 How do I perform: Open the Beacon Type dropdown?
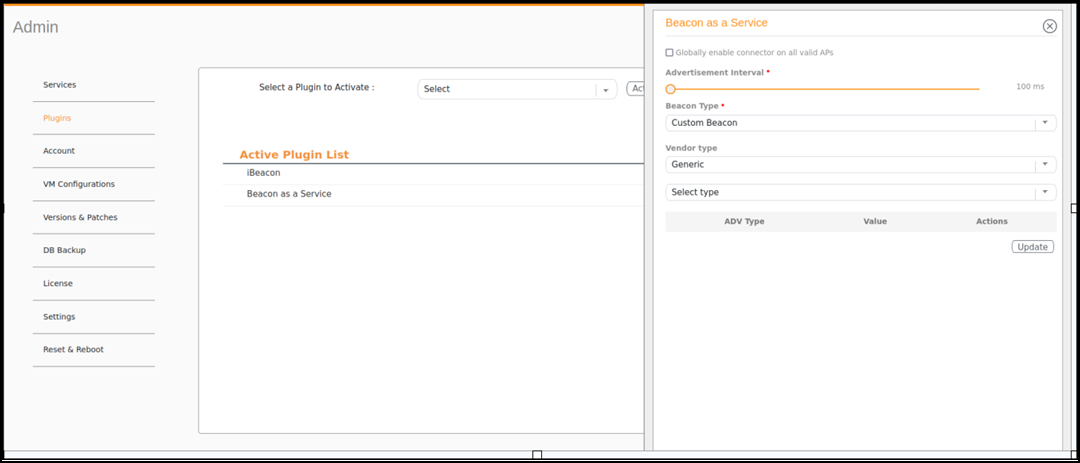point(860,123)
